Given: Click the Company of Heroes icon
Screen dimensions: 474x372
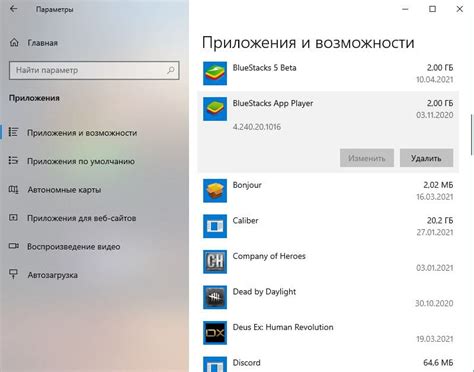Looking at the screenshot, I should tap(215, 262).
